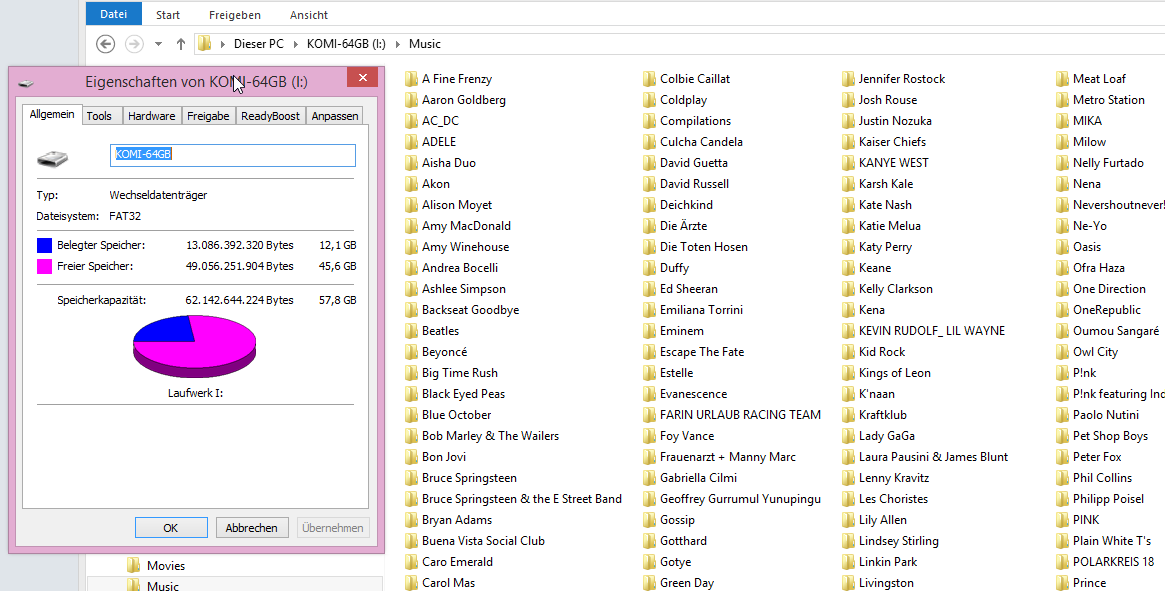Switch to the Freigabe tab in properties
Image resolution: width=1165 pixels, height=591 pixels.
pyautogui.click(x=208, y=116)
